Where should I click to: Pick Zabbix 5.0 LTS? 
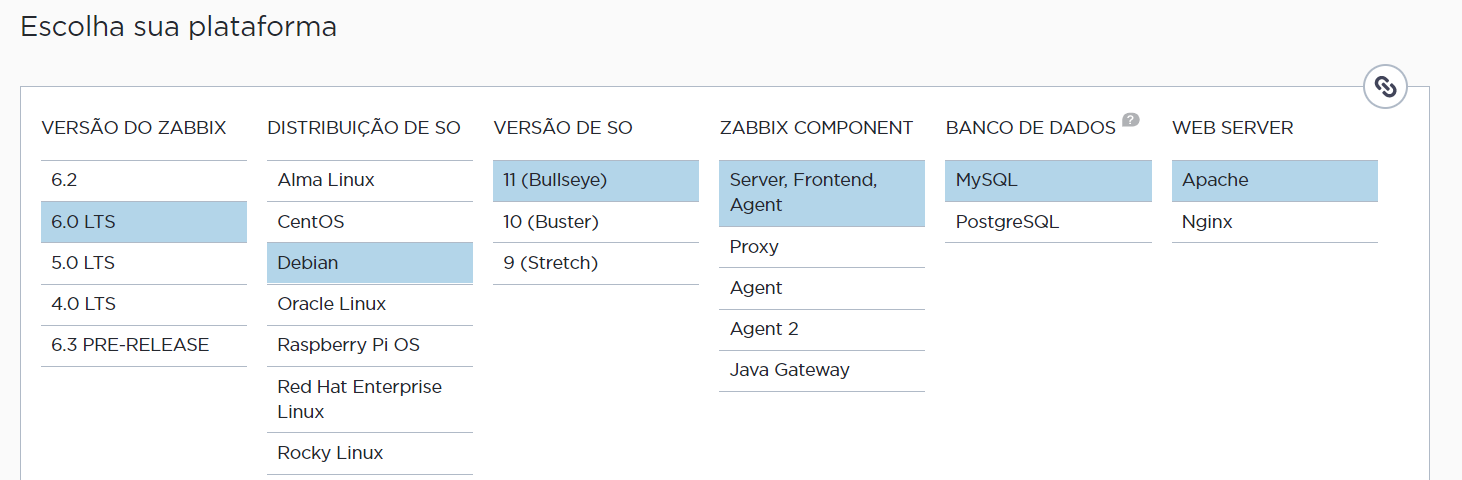click(144, 263)
